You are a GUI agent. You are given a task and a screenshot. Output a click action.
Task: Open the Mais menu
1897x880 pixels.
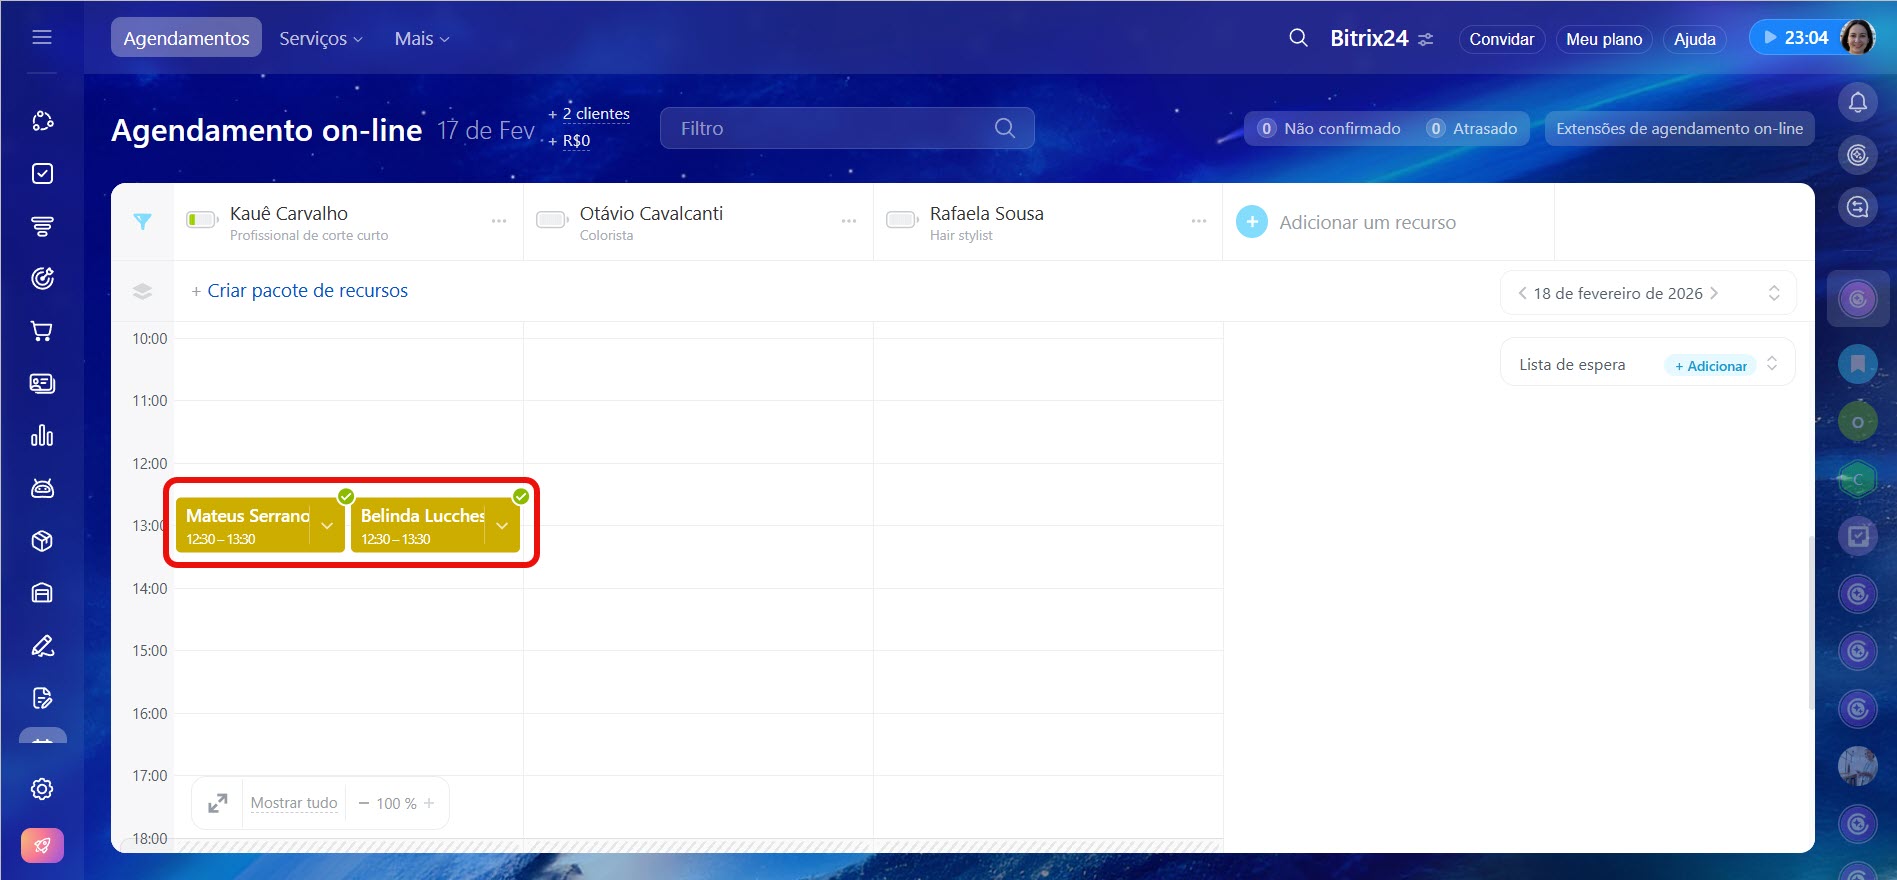(421, 39)
